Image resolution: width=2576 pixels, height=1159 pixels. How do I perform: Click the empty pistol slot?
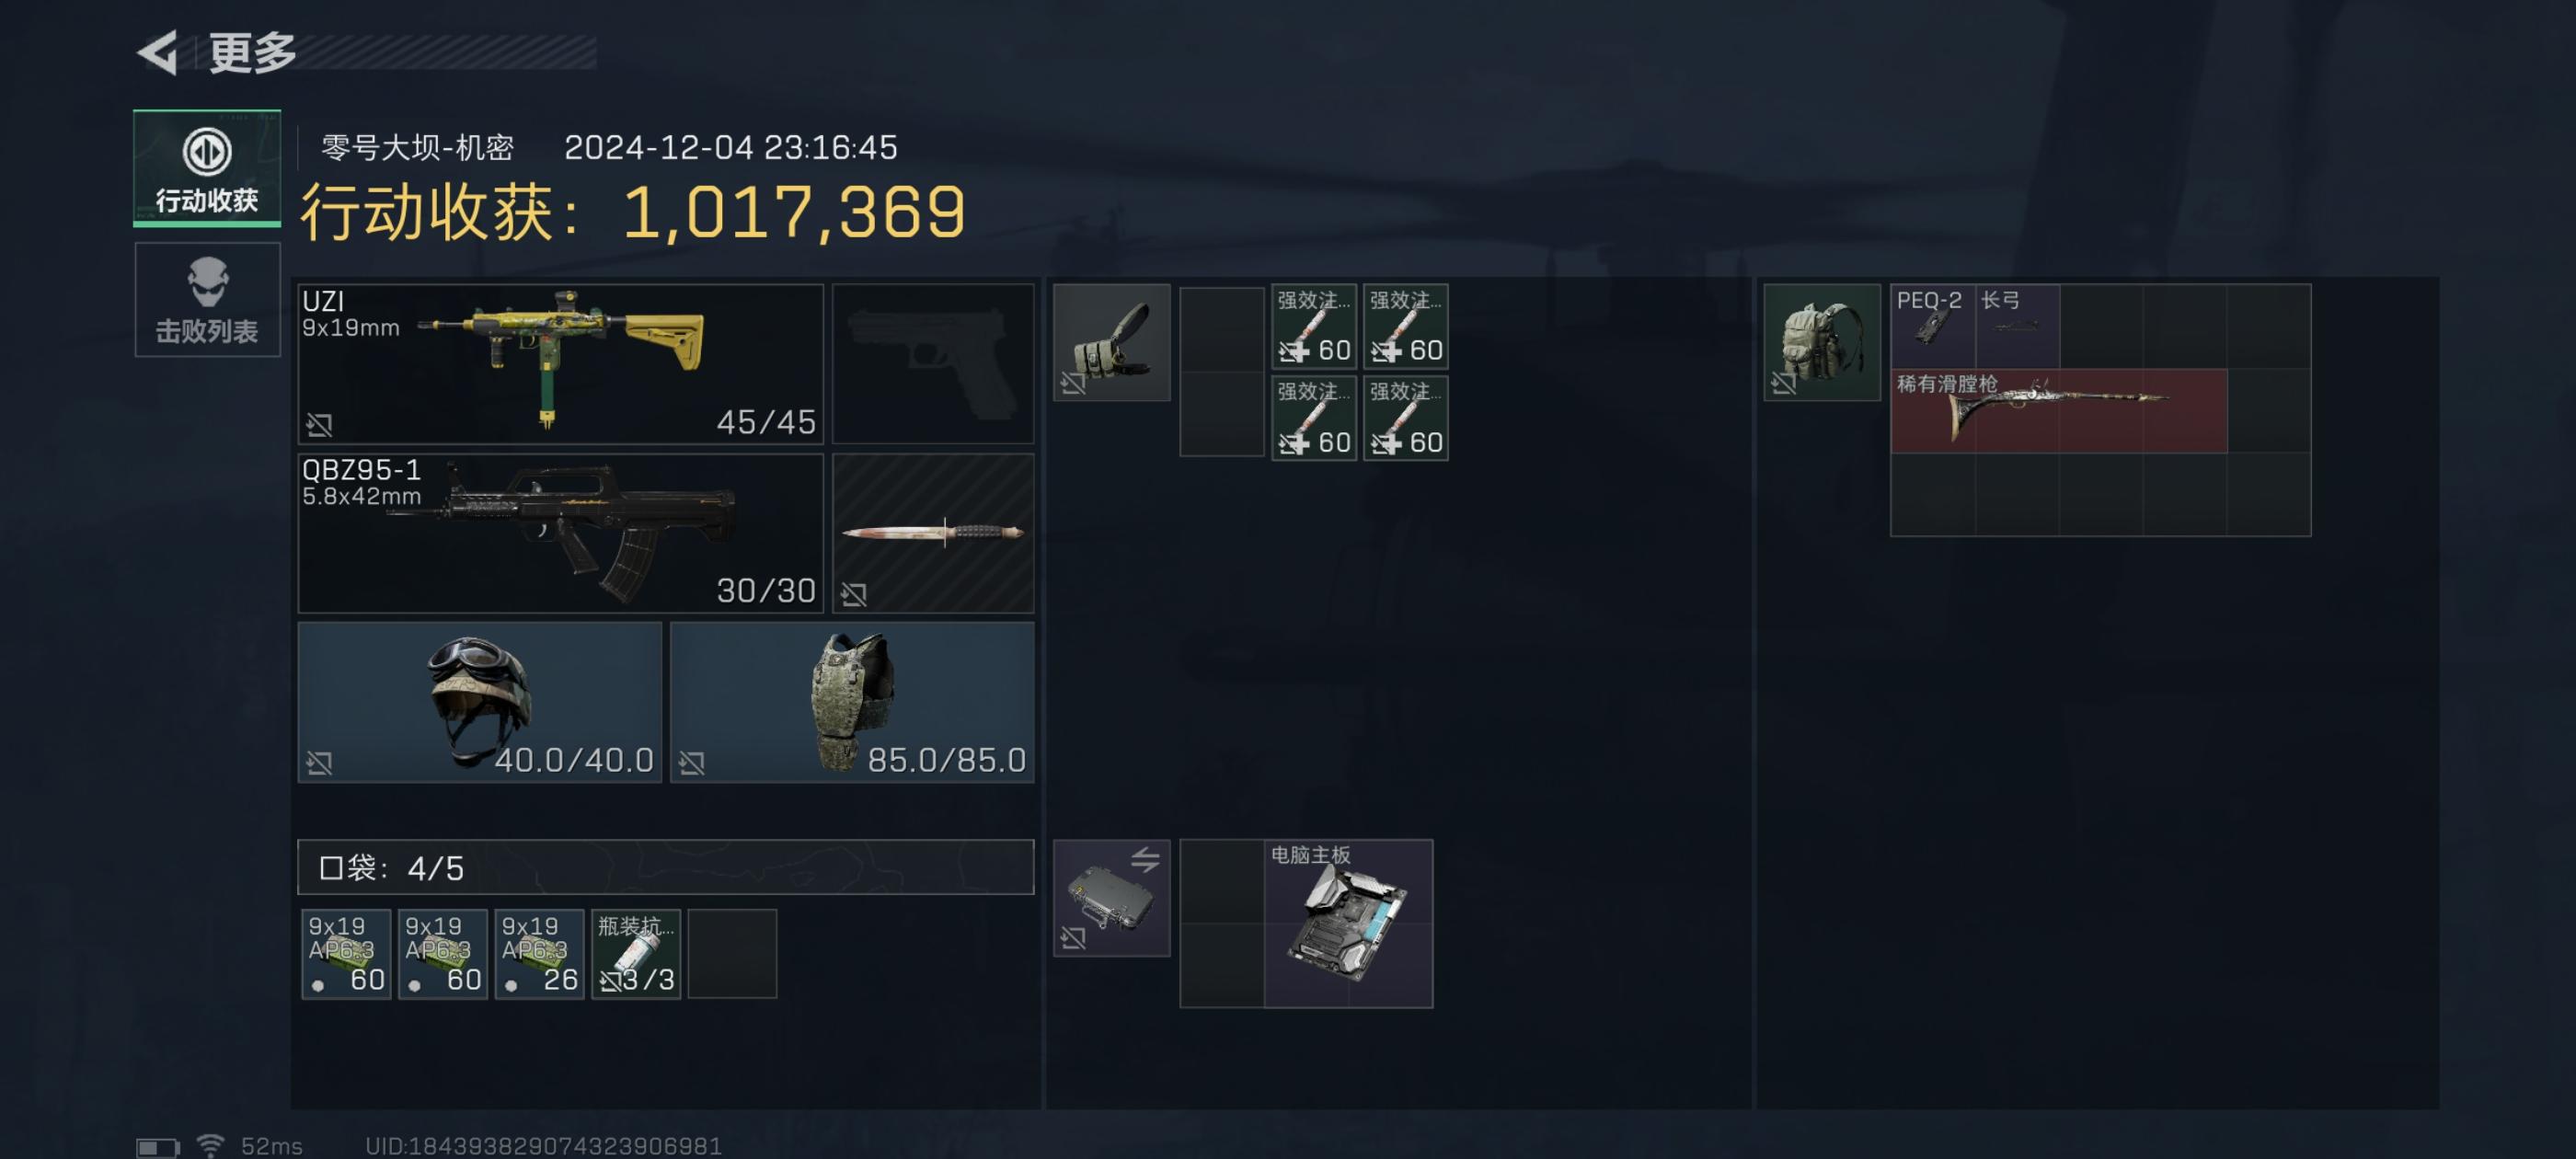[x=933, y=363]
